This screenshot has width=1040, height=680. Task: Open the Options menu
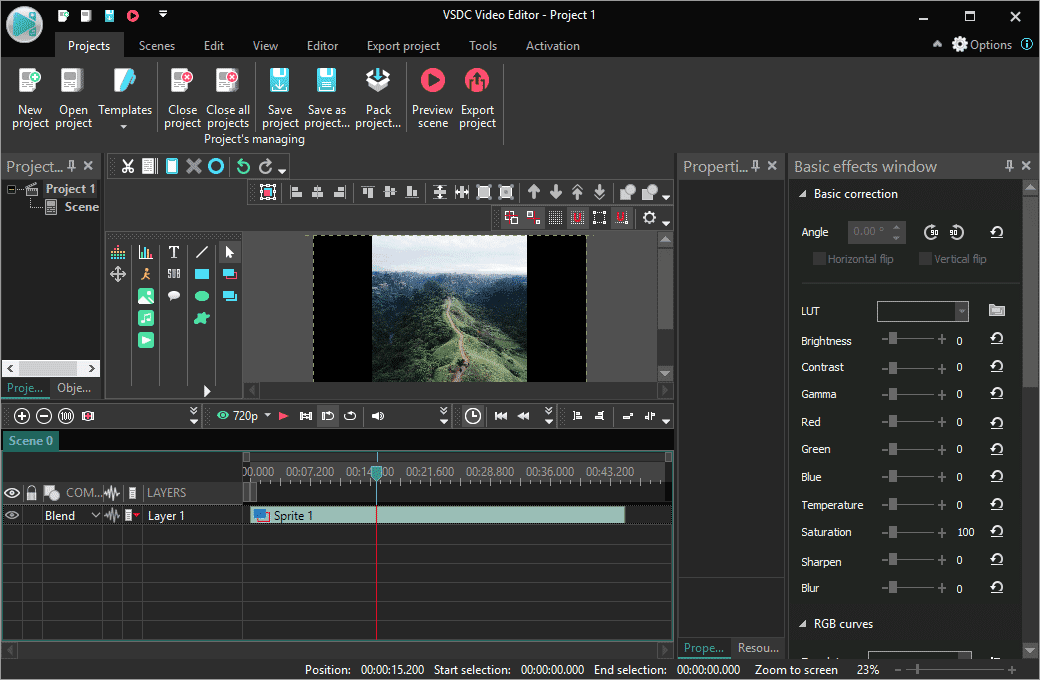pos(982,44)
